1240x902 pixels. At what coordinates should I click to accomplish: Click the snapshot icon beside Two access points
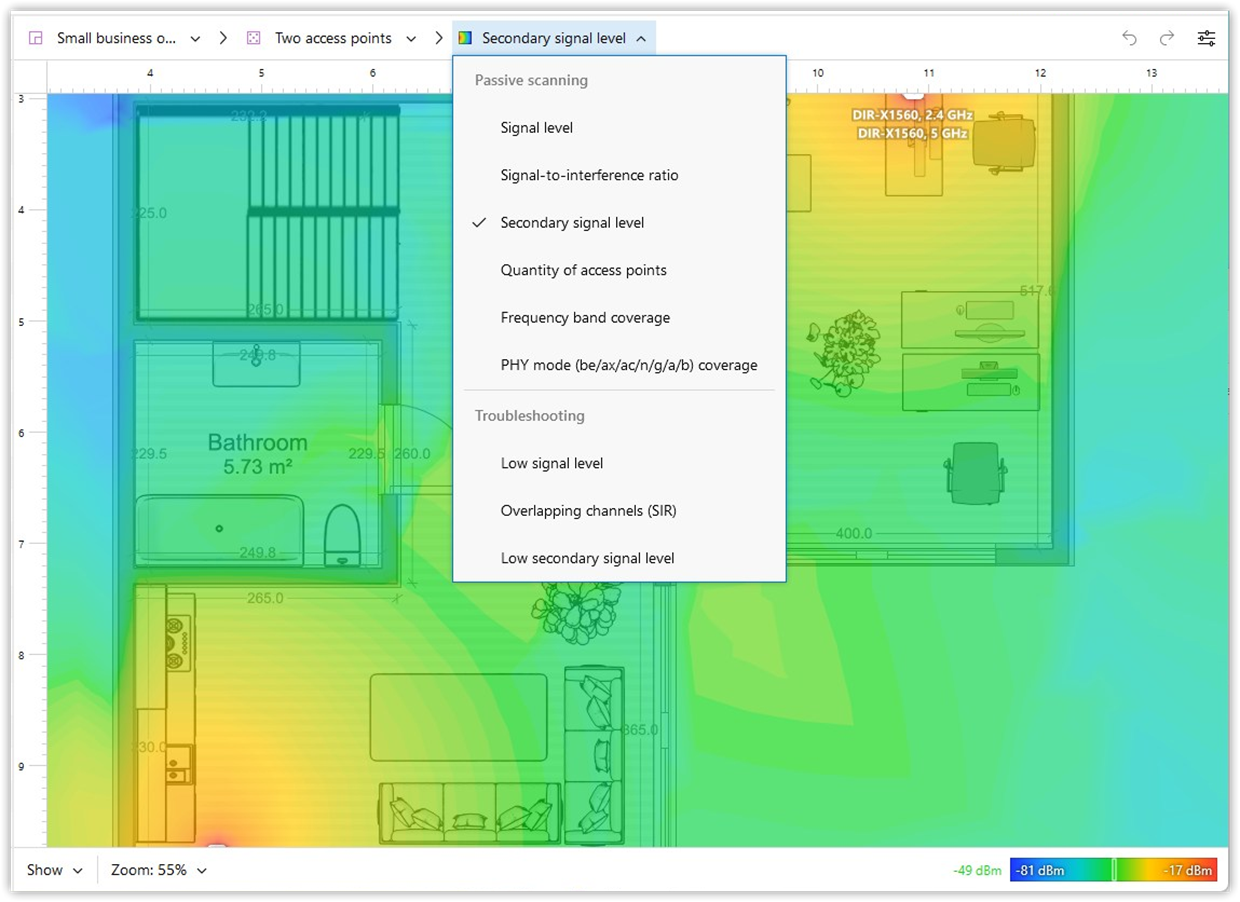click(x=253, y=37)
